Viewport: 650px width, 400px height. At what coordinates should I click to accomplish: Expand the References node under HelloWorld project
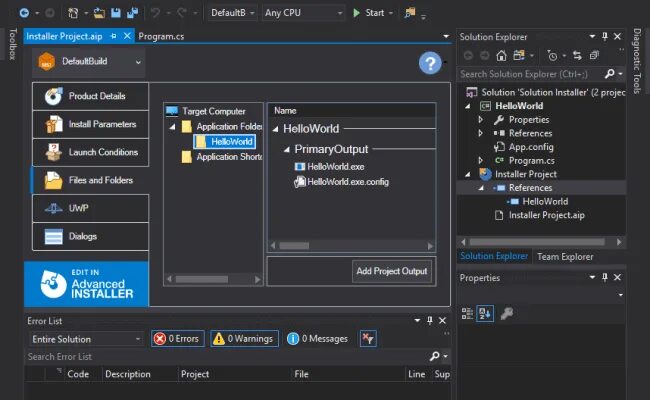[x=481, y=133]
